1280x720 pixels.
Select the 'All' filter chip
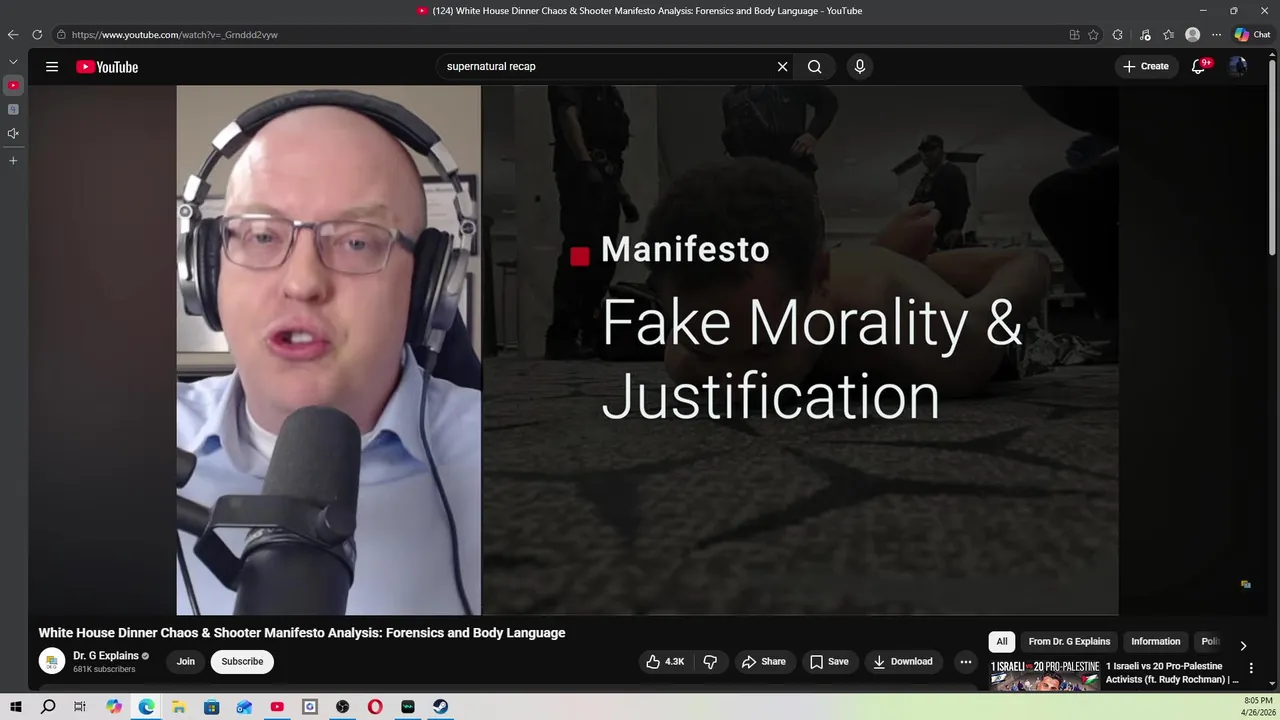(1002, 642)
